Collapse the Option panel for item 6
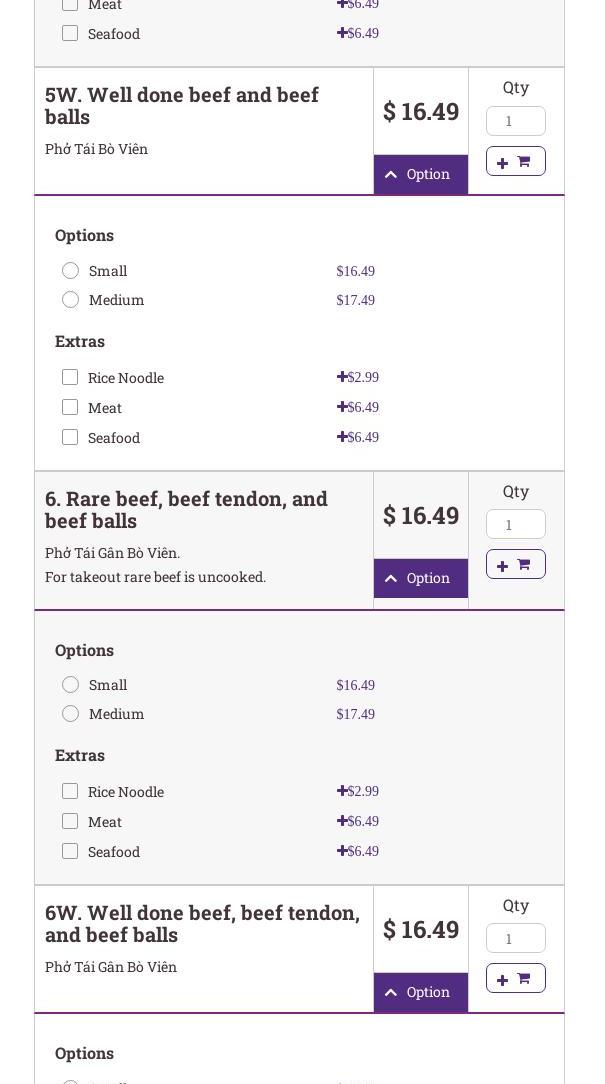This screenshot has height=1084, width=605. click(420, 578)
